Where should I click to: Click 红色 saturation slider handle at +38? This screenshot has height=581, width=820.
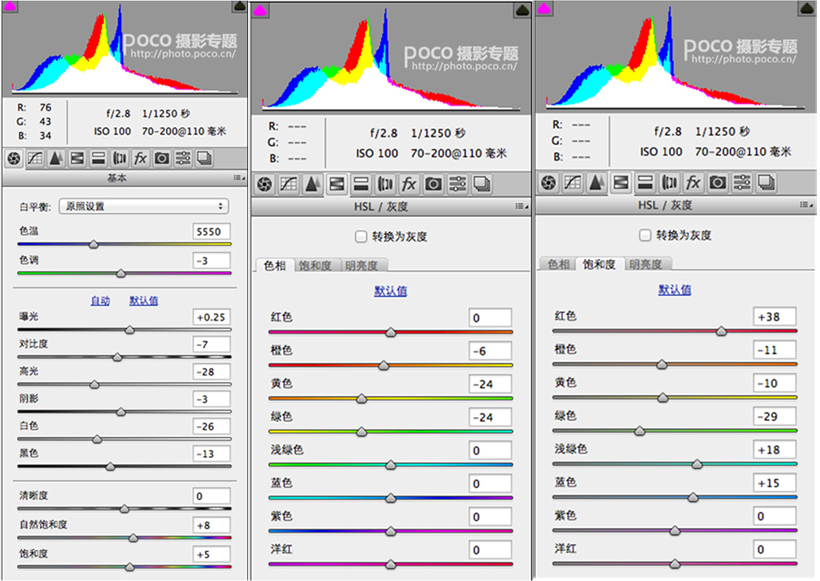pyautogui.click(x=721, y=331)
